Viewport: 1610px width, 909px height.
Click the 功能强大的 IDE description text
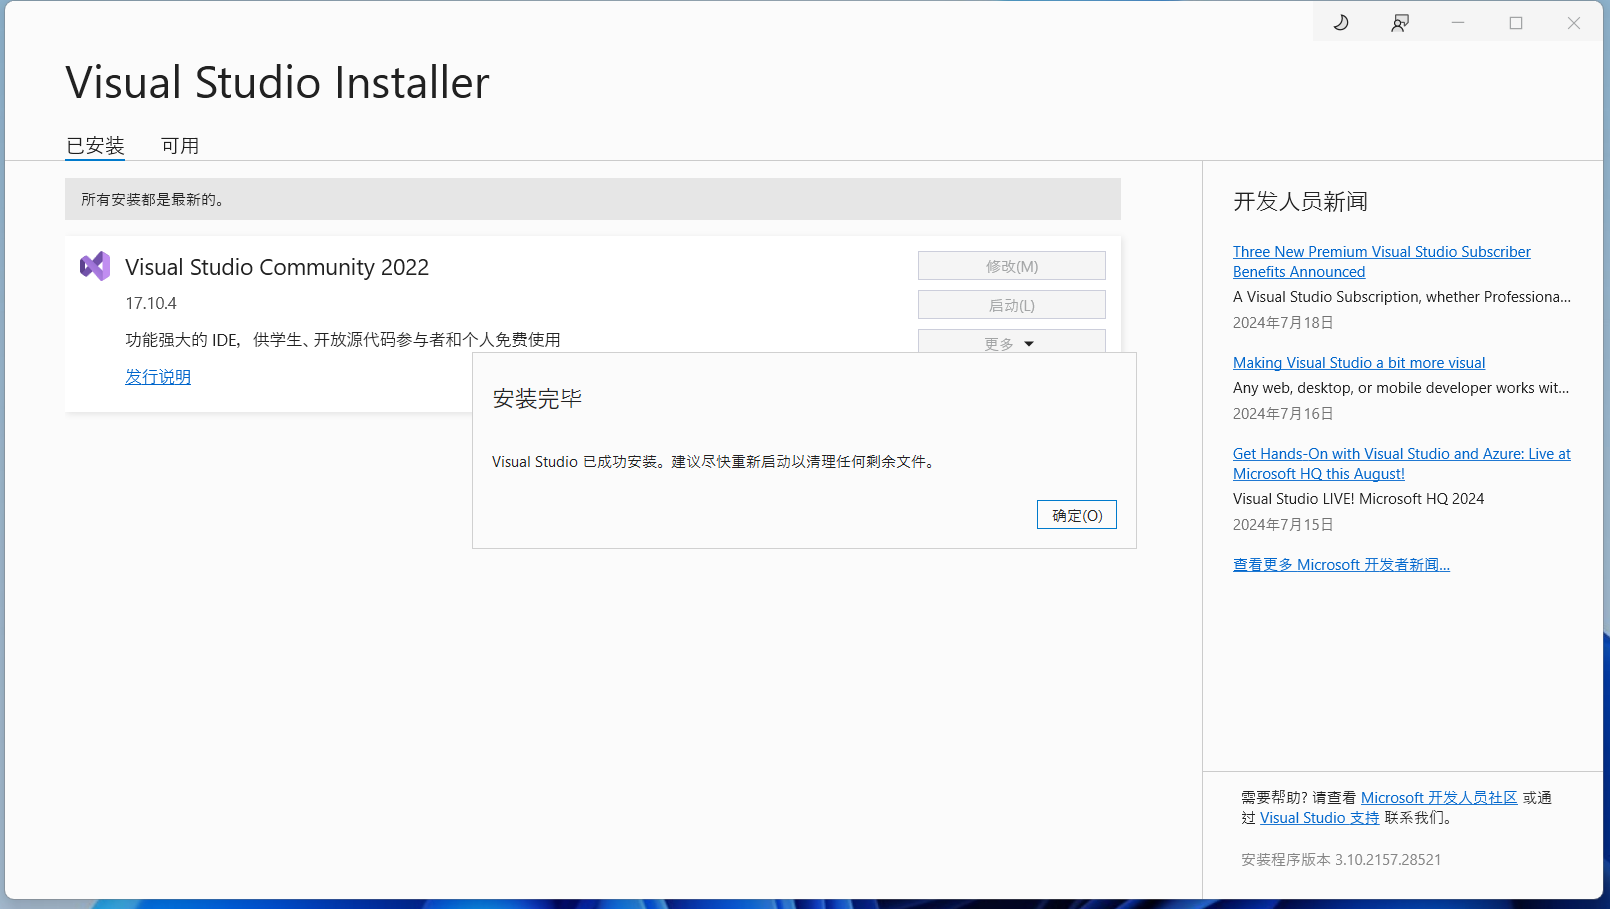pos(343,340)
